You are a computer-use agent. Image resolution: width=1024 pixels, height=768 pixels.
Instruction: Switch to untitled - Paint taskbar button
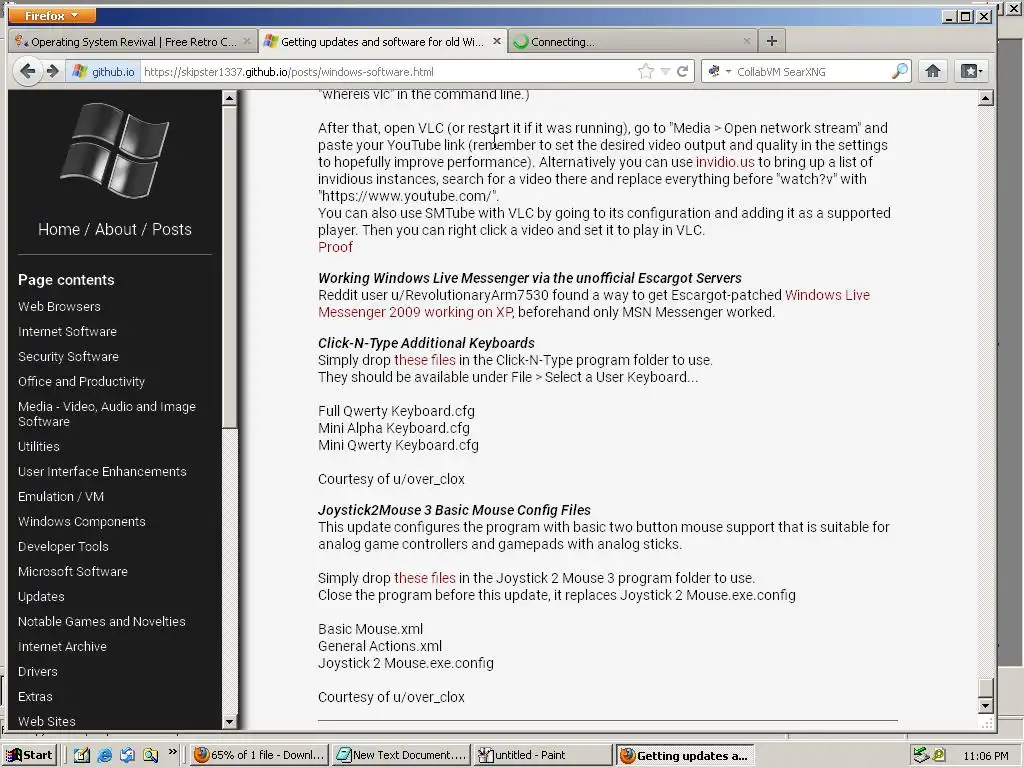point(543,756)
